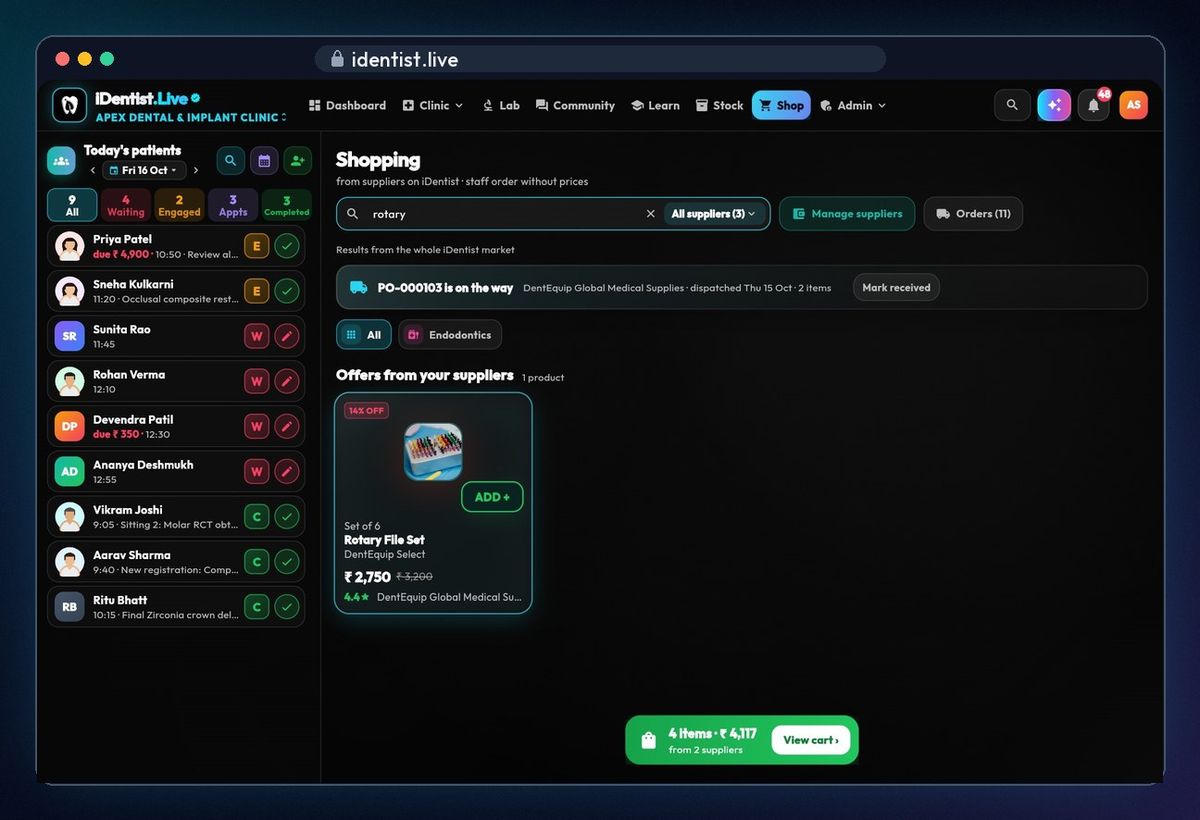Click View cart in the green bar
This screenshot has height=820, width=1200.
pyautogui.click(x=811, y=740)
